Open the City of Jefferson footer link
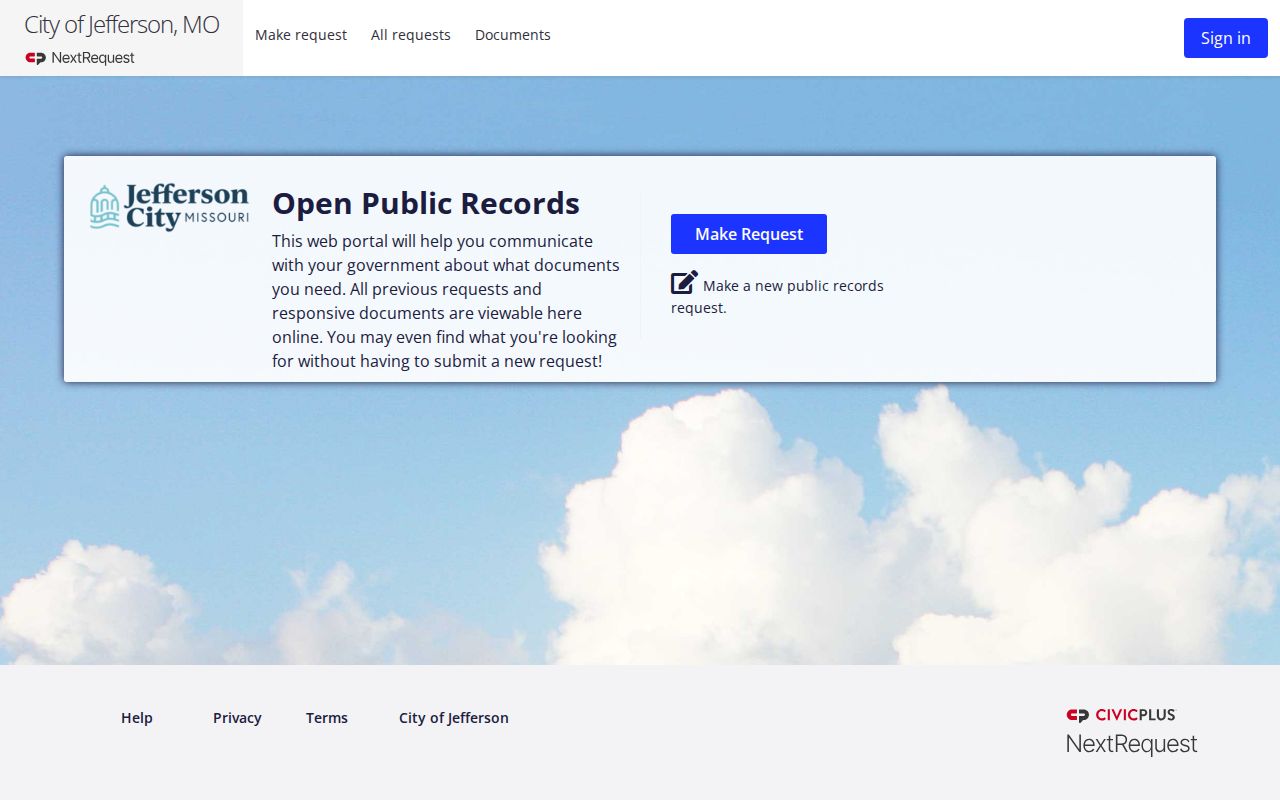Image resolution: width=1280 pixels, height=800 pixels. [x=454, y=718]
